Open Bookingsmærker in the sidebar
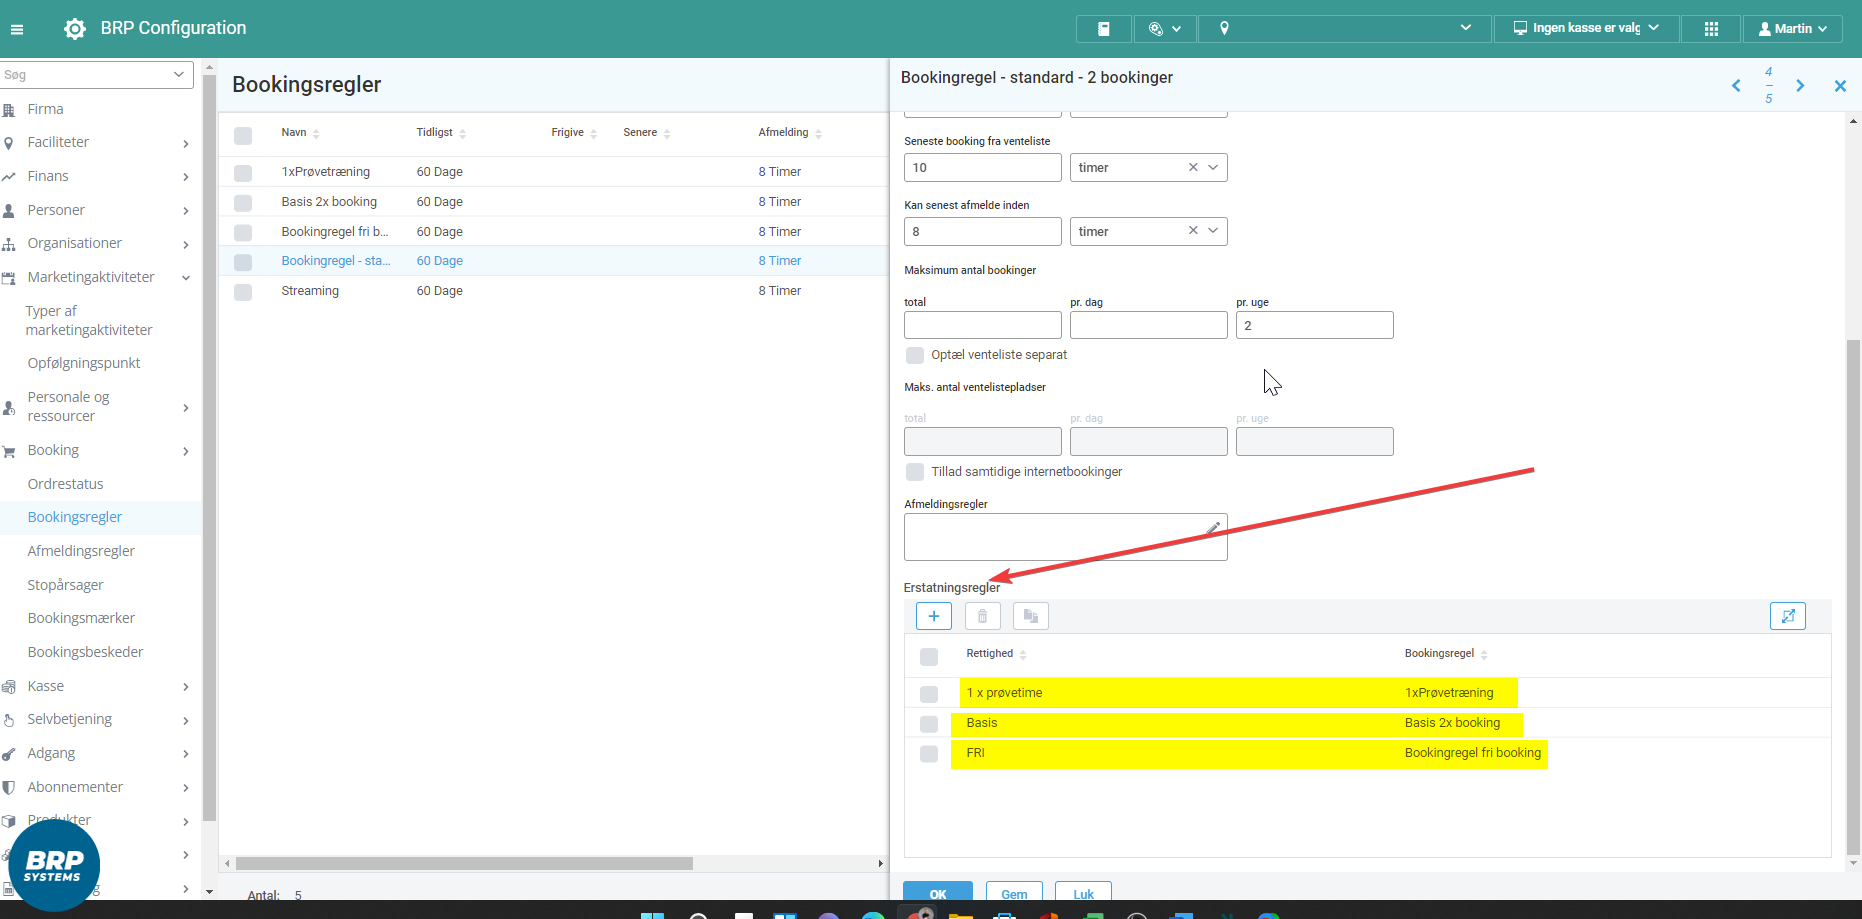The width and height of the screenshot is (1862, 919). point(81,618)
